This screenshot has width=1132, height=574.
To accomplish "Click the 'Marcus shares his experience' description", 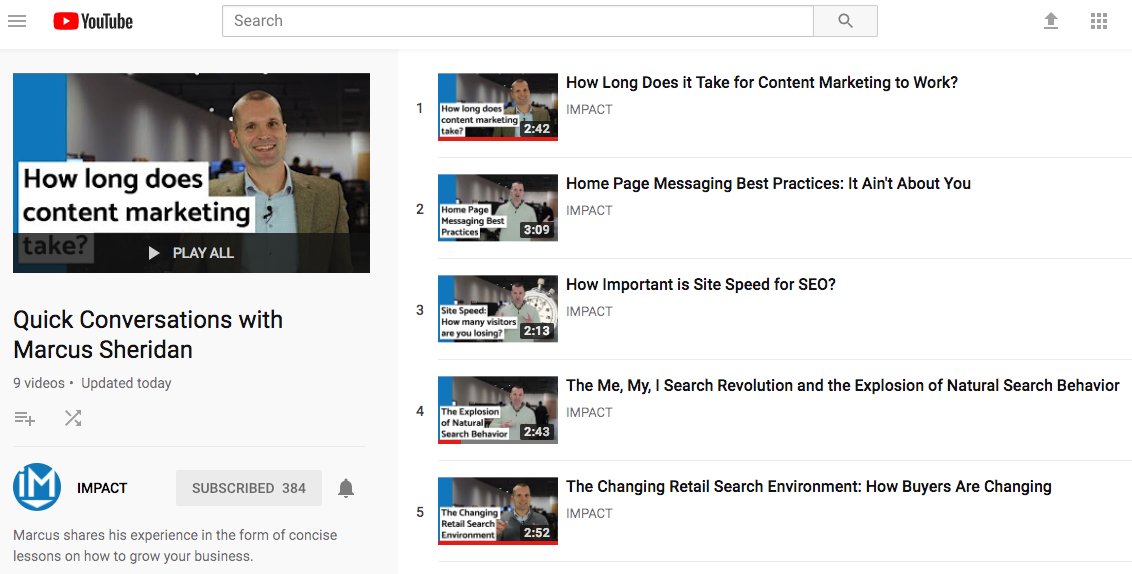I will point(175,546).
